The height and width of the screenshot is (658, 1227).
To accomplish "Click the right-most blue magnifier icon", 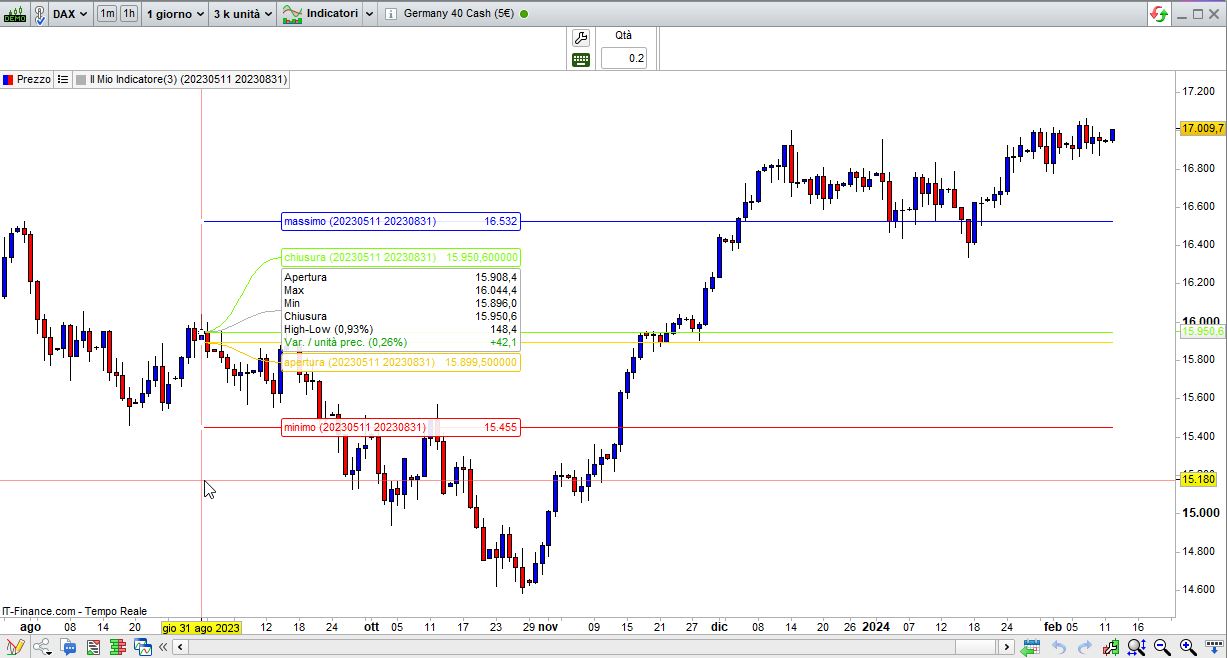I will click(x=1187, y=647).
